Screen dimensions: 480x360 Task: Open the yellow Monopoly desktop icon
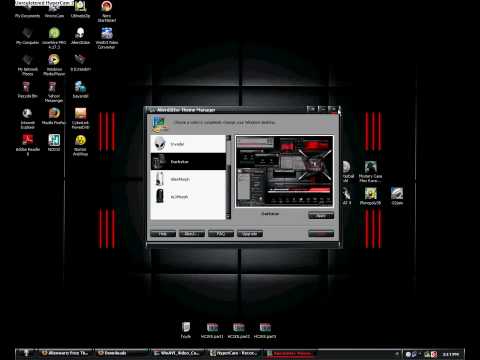point(370,196)
